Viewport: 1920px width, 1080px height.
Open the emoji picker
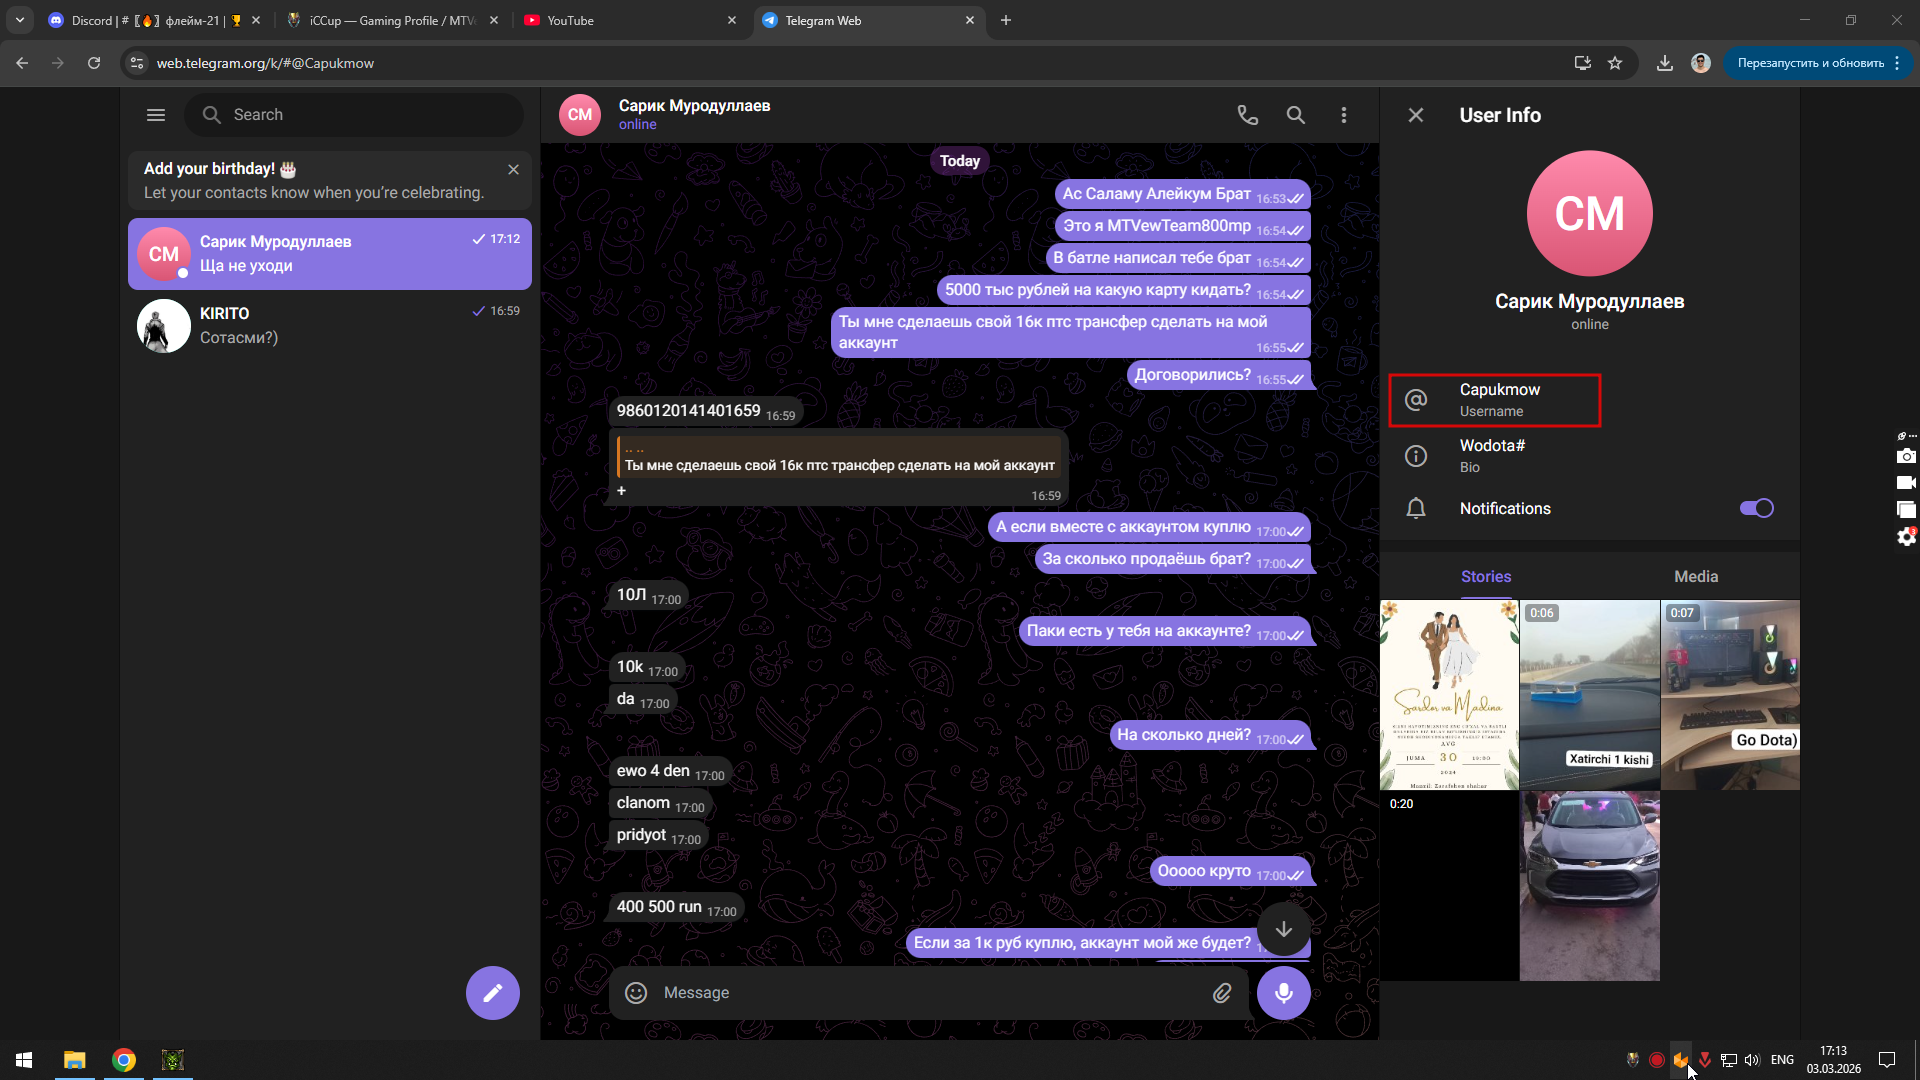tap(636, 993)
